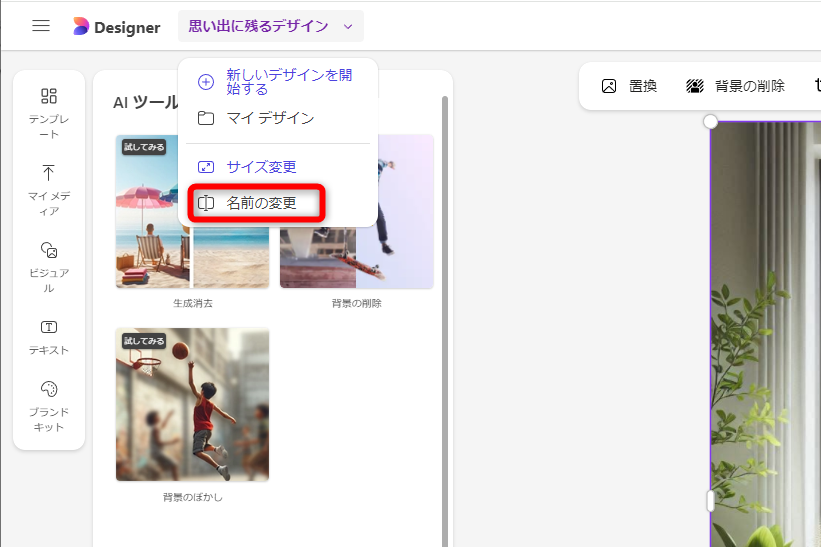Click the Designer logo icon
The width and height of the screenshot is (821, 547).
(x=81, y=26)
